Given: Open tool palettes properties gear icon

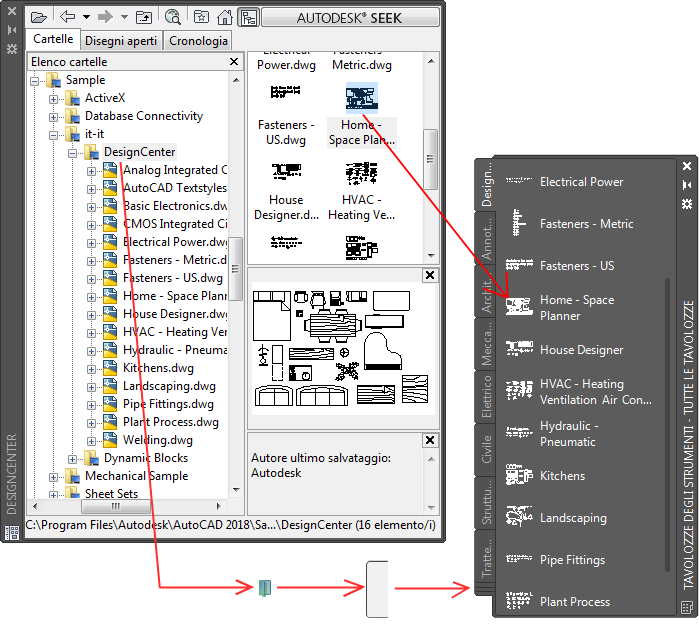Looking at the screenshot, I should [687, 204].
